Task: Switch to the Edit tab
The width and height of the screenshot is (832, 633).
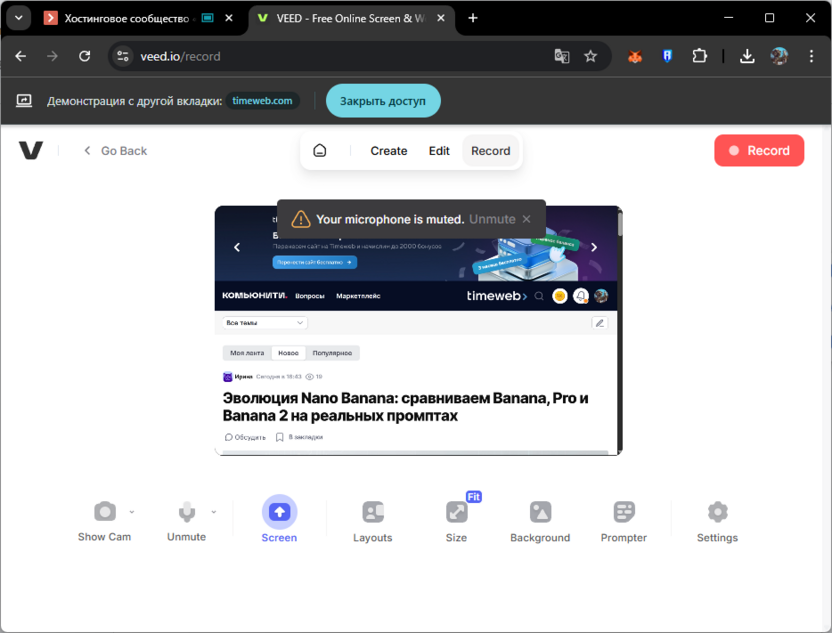Action: coord(438,150)
